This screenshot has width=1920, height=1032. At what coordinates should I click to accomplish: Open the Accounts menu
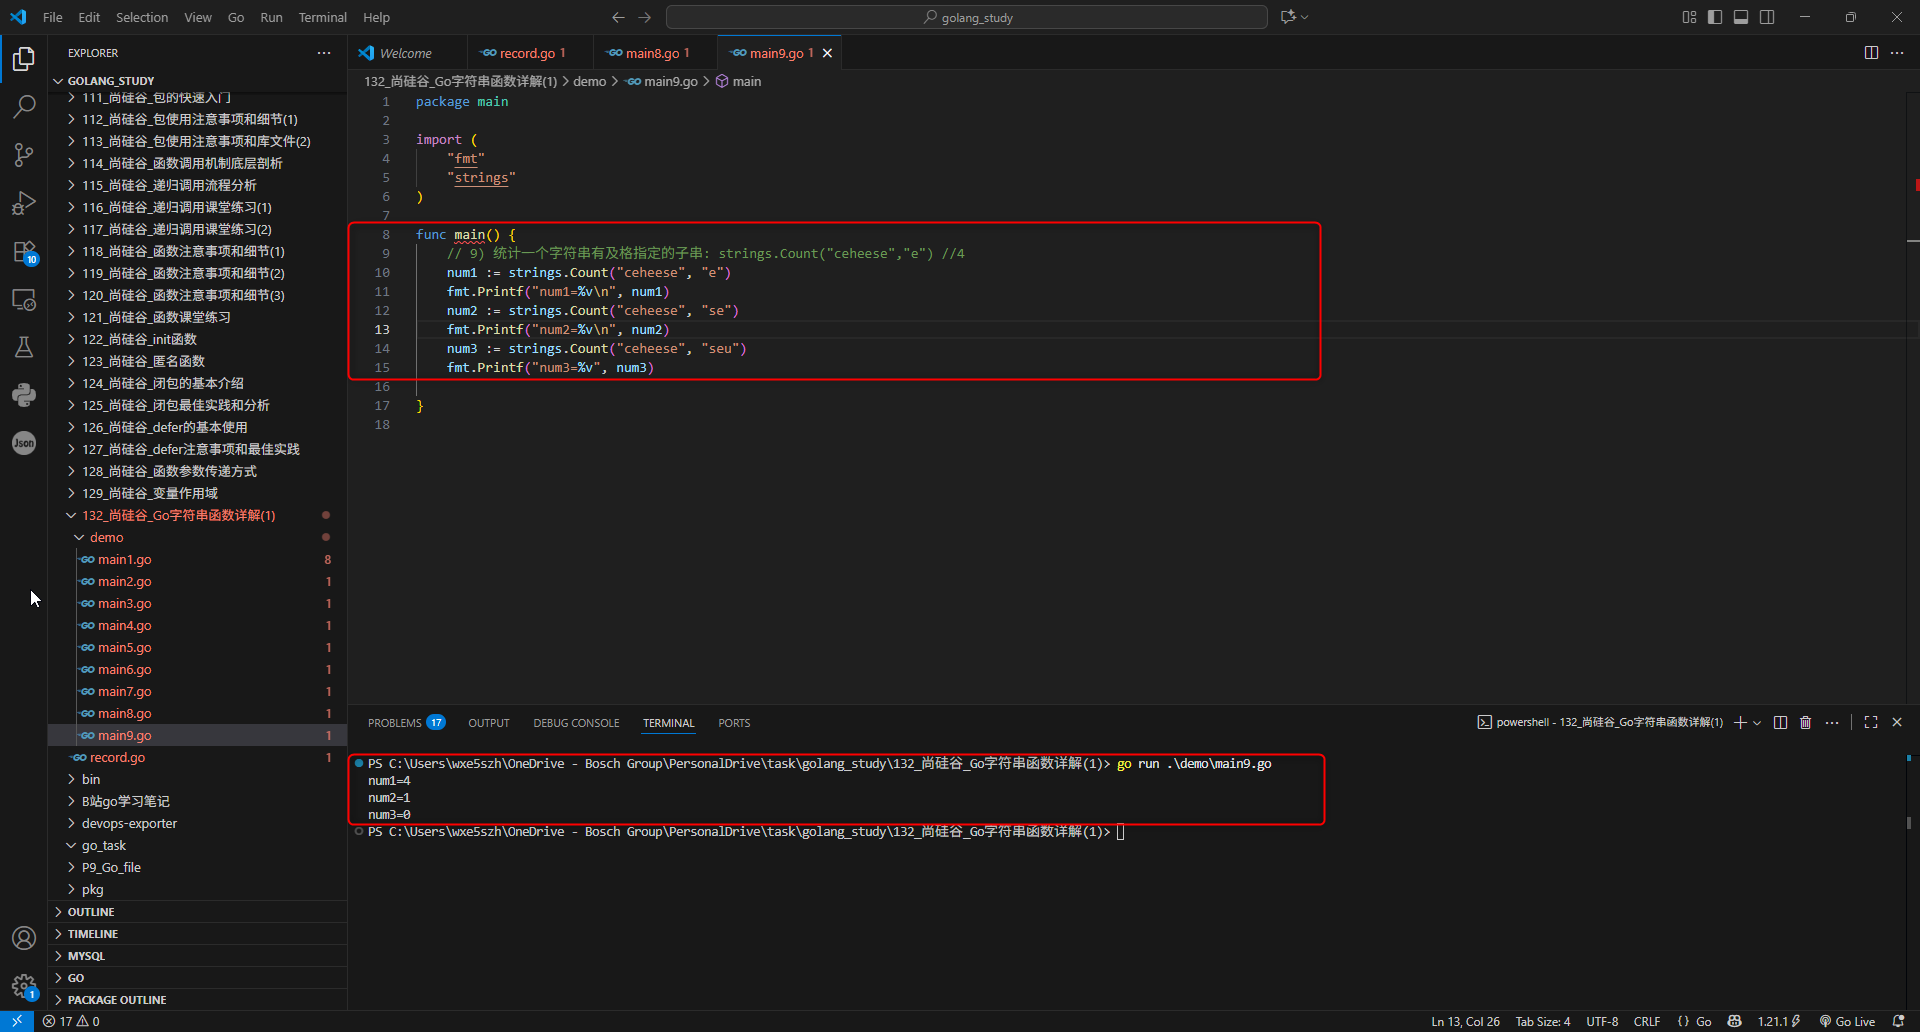pos(24,938)
